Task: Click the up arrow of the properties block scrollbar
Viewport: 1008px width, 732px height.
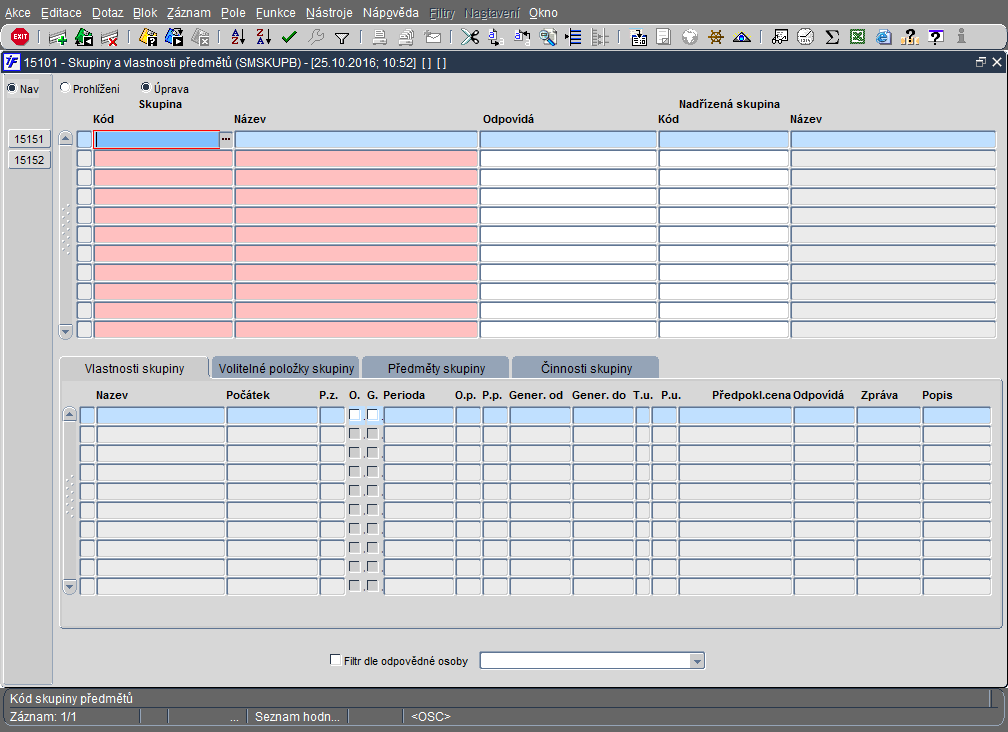Action: click(69, 415)
